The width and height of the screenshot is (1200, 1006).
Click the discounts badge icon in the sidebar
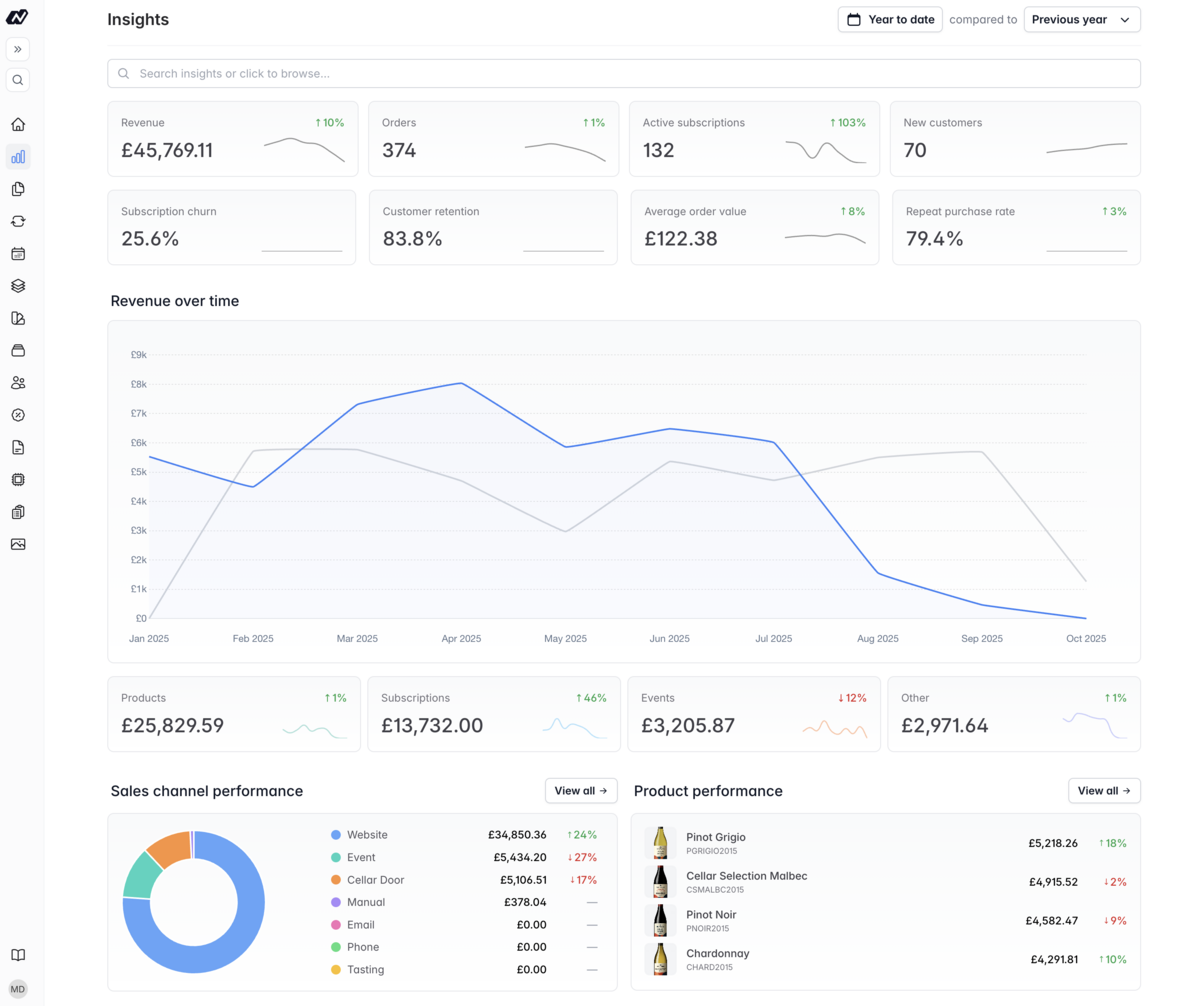(18, 414)
